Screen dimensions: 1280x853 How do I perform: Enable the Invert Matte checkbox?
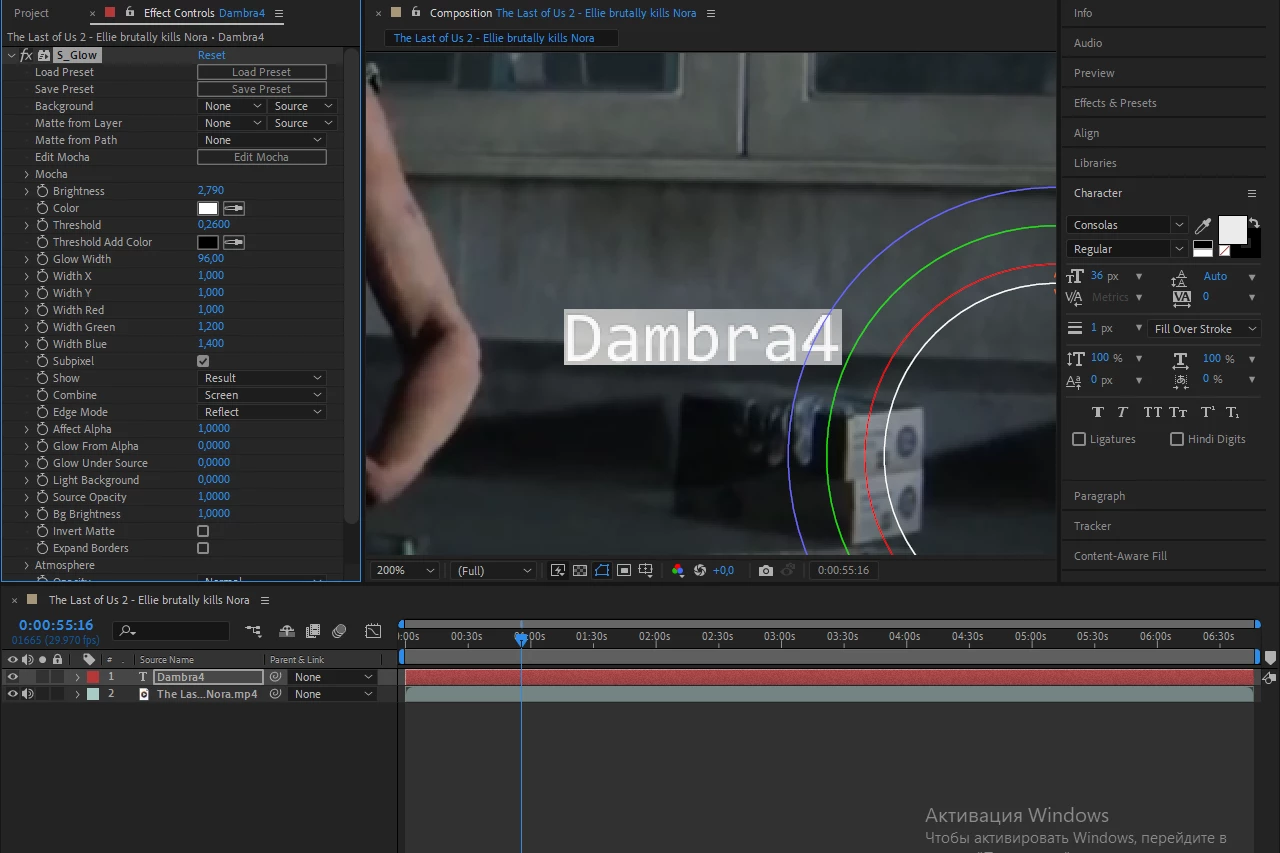tap(203, 531)
